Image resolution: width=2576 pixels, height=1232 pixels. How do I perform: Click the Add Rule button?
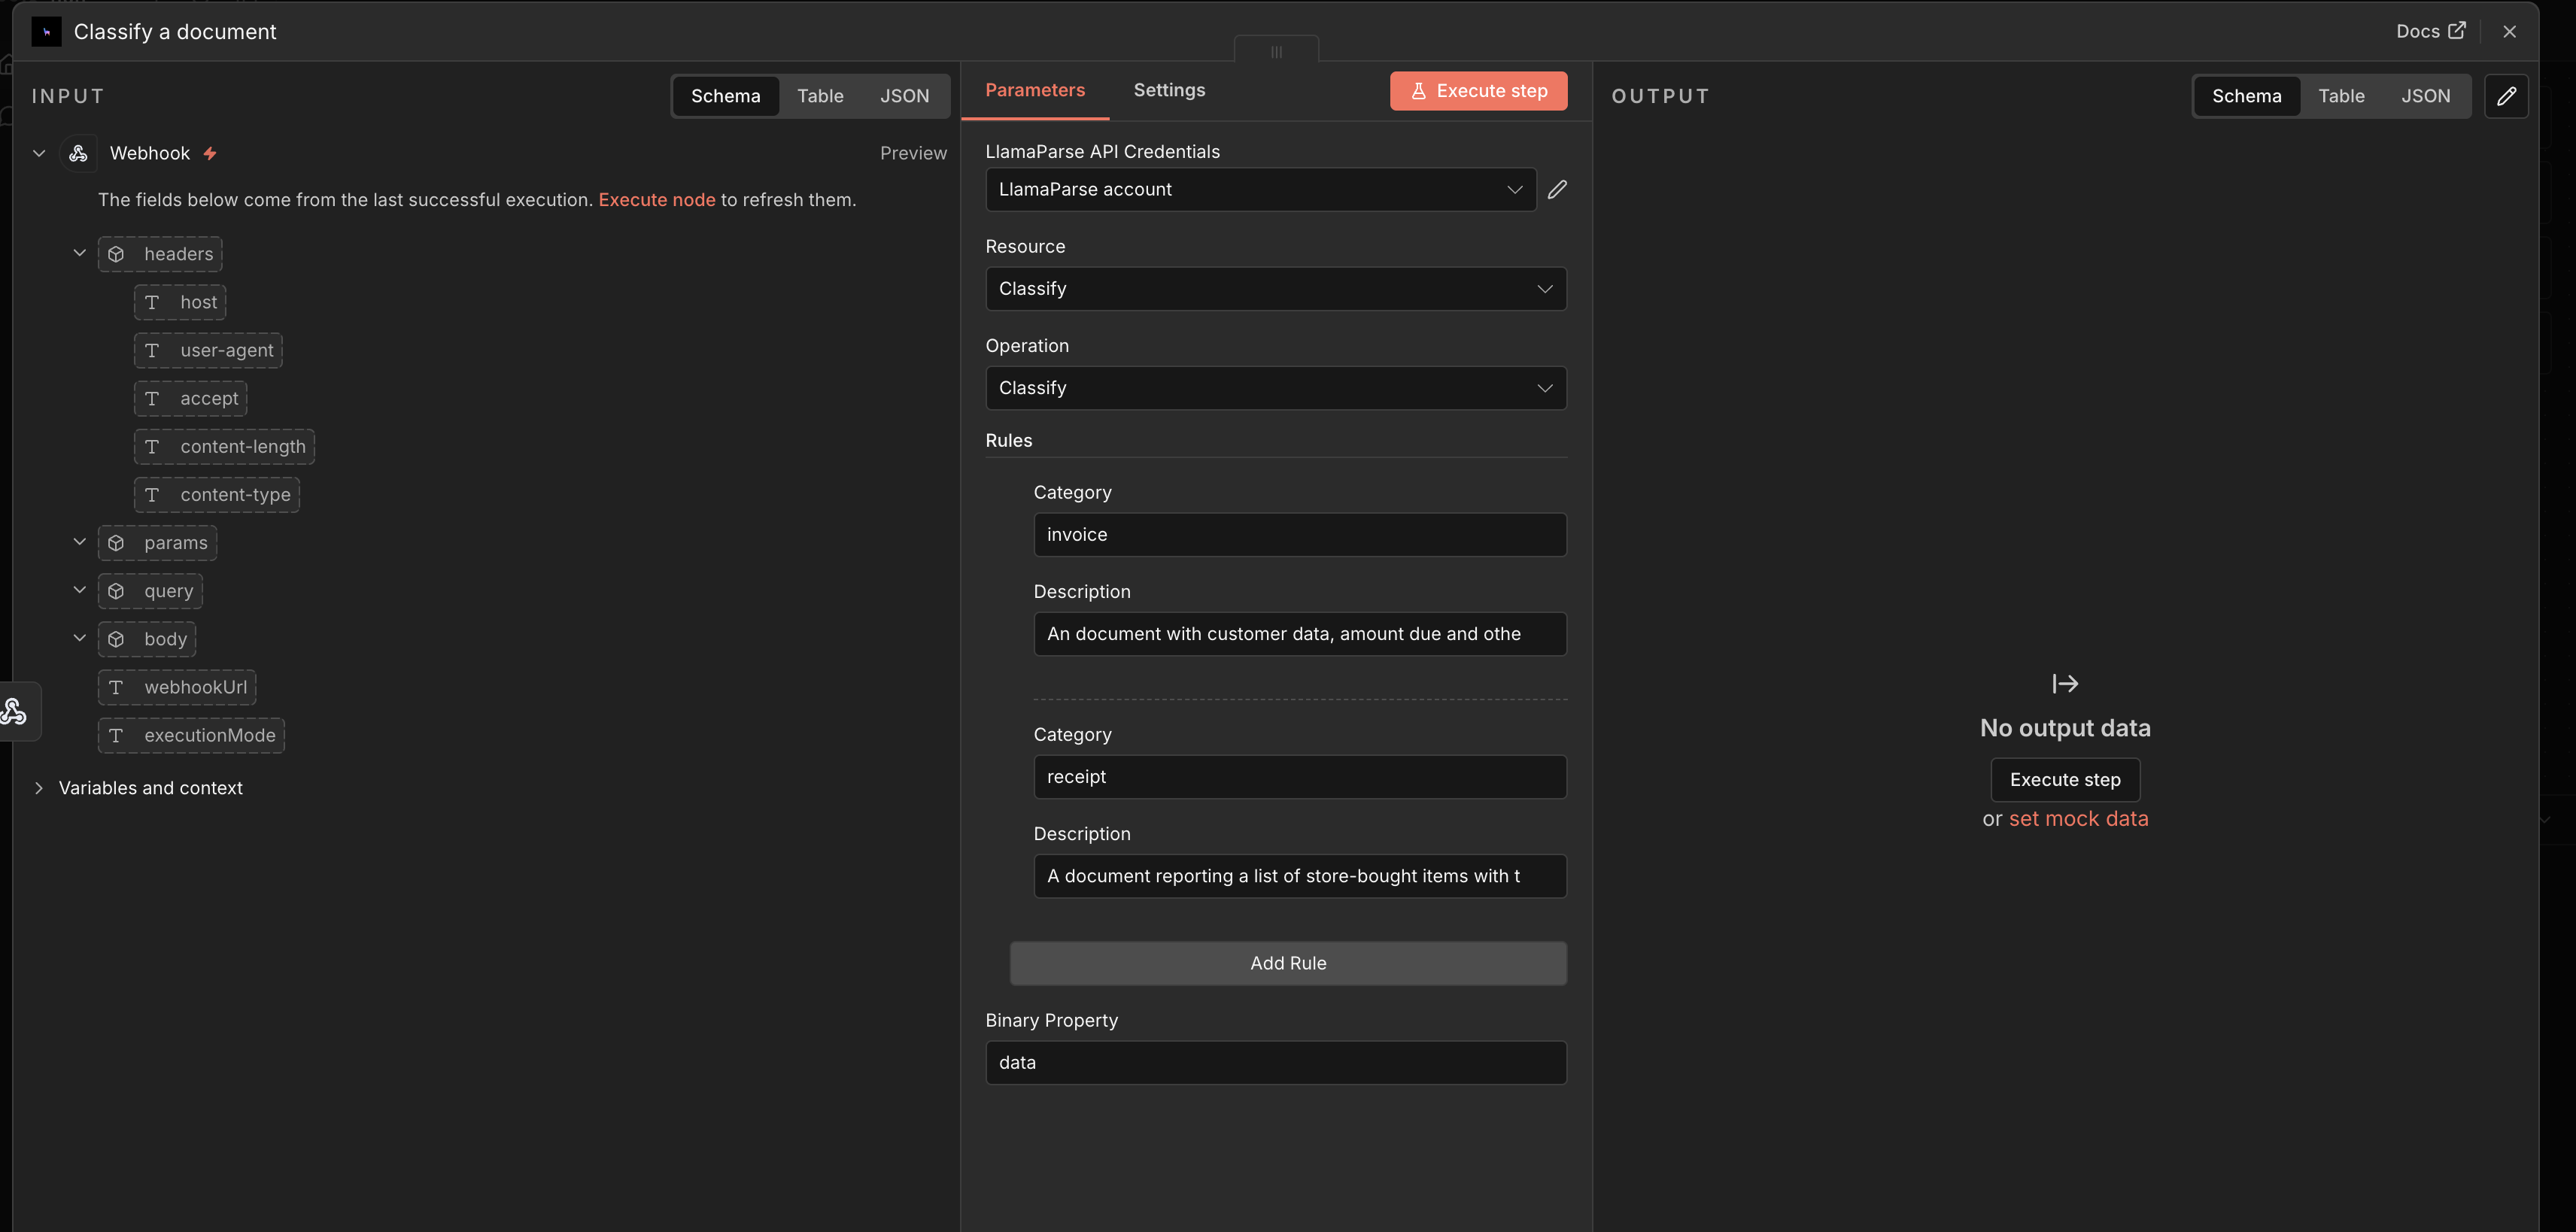coord(1288,963)
